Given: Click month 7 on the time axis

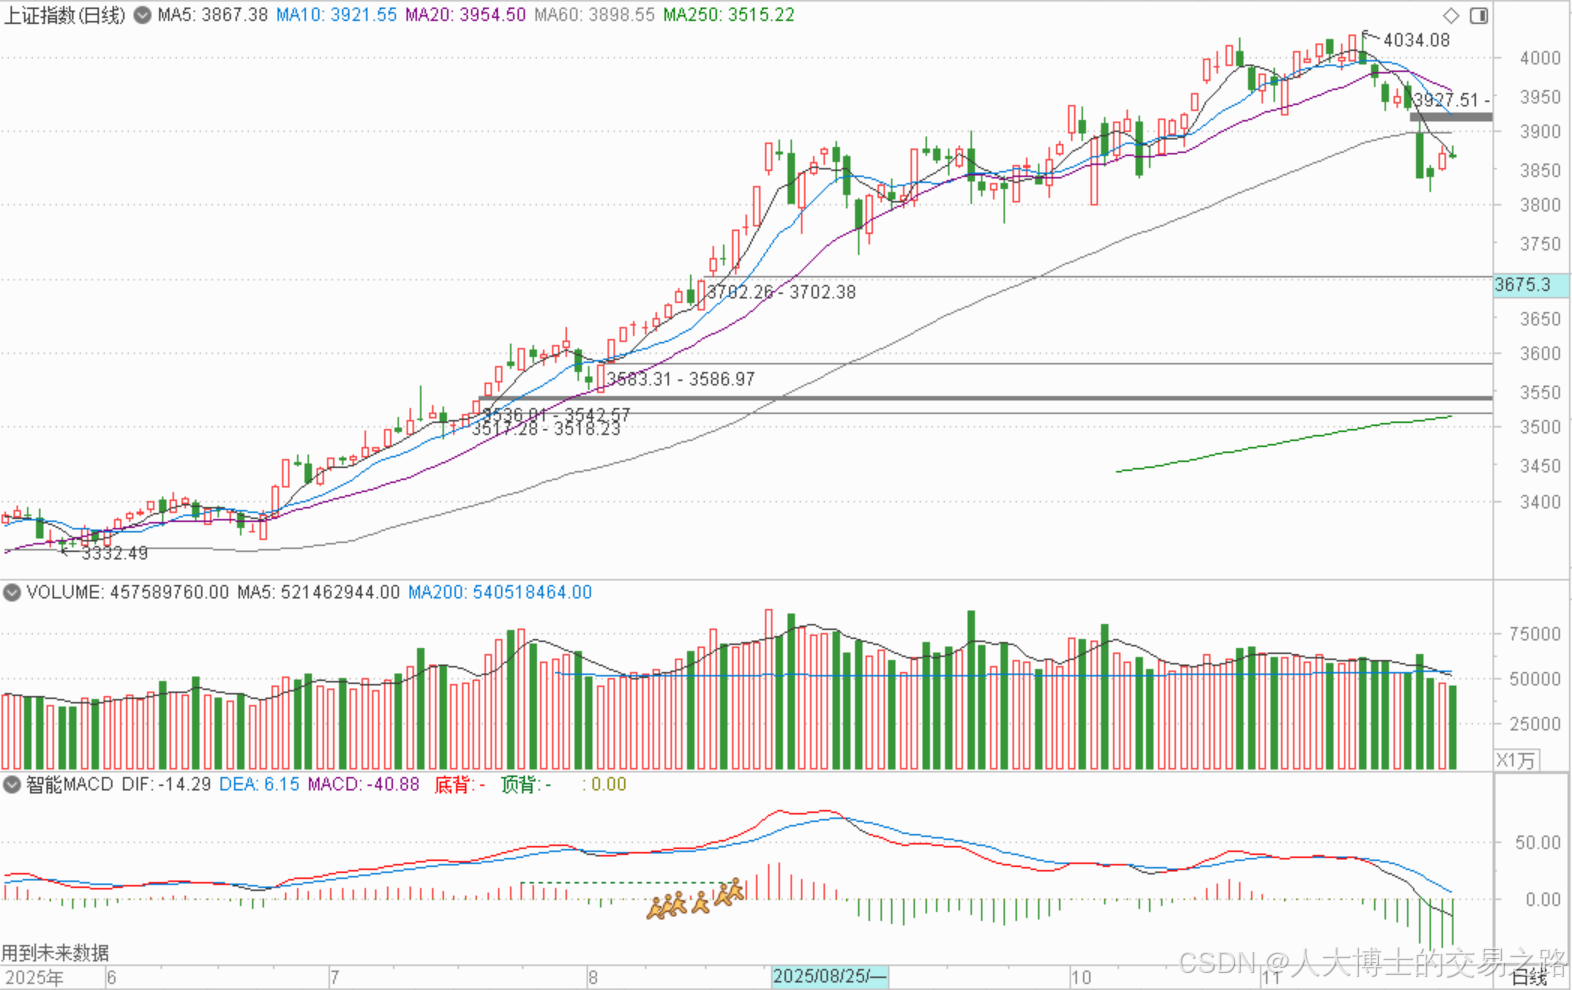Looking at the screenshot, I should click(334, 977).
